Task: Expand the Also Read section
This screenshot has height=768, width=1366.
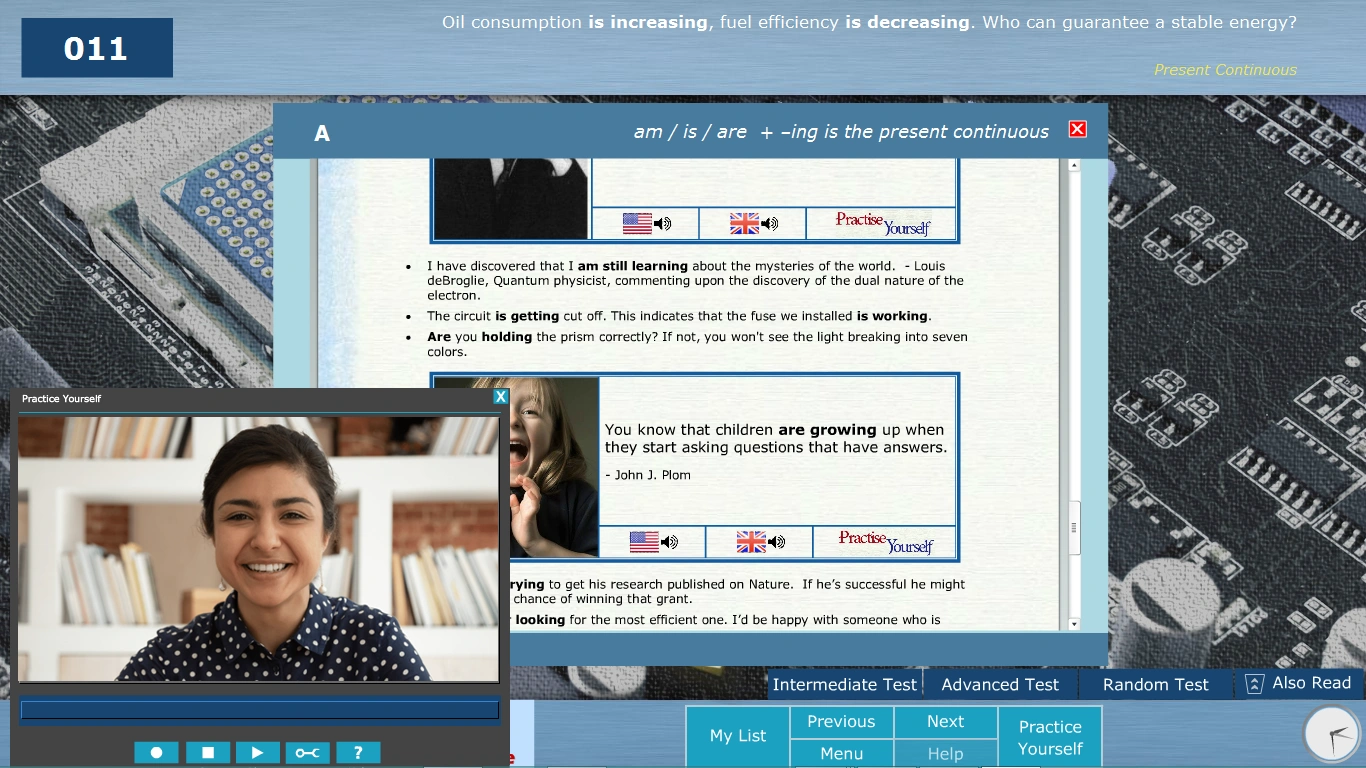Action: tap(1299, 683)
